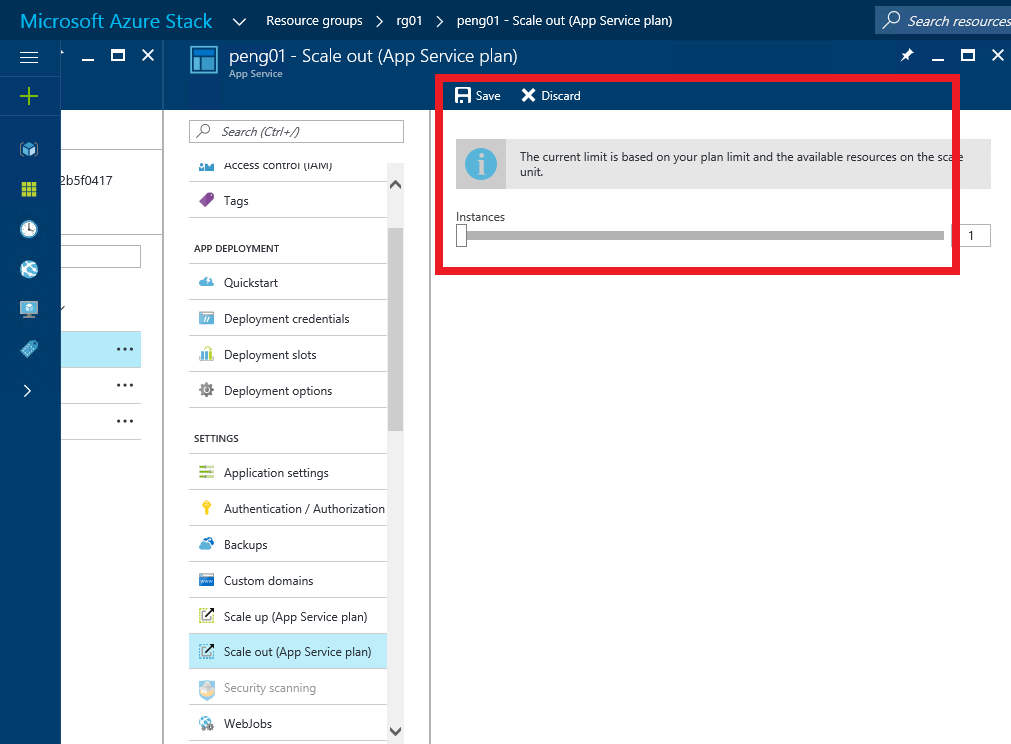
Task: Open Scale up (App Service plan)
Action: (x=288, y=616)
